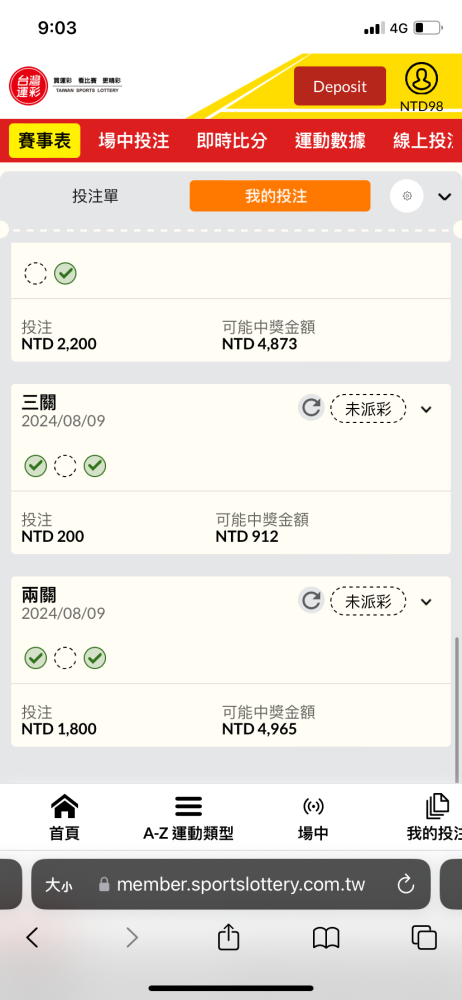This screenshot has width=462, height=1000.
Task: Open A-Z 運動類型 menu icon
Action: click(188, 807)
